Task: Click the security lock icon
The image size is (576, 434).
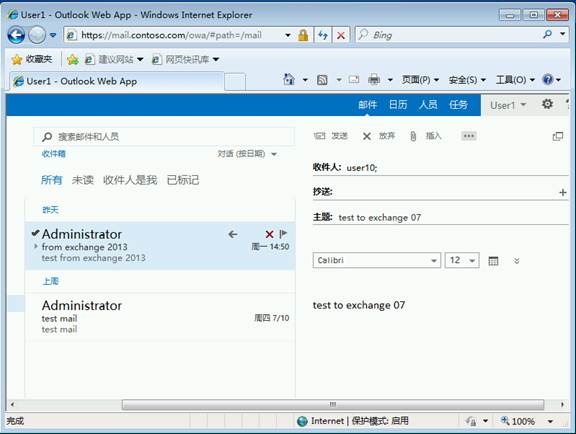Action: pyautogui.click(x=303, y=35)
